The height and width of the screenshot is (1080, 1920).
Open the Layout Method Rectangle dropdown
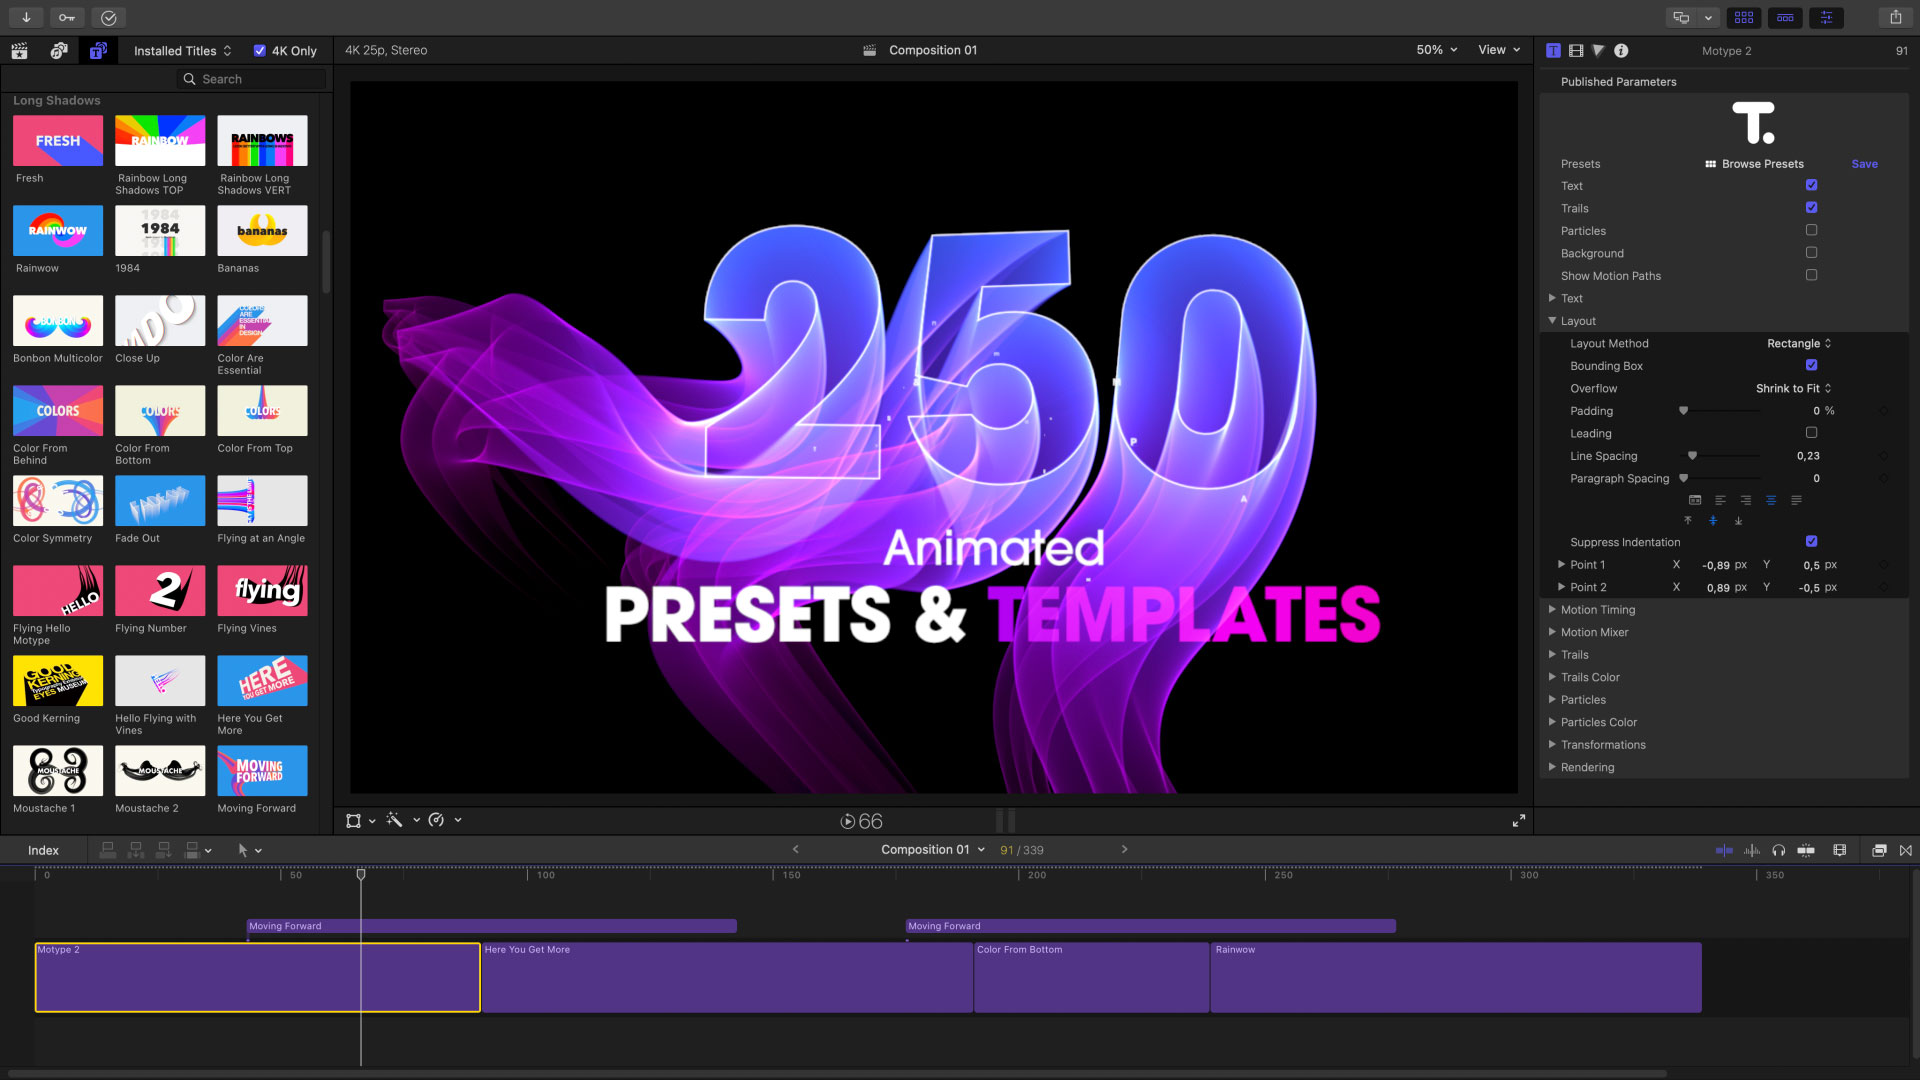click(x=1798, y=343)
